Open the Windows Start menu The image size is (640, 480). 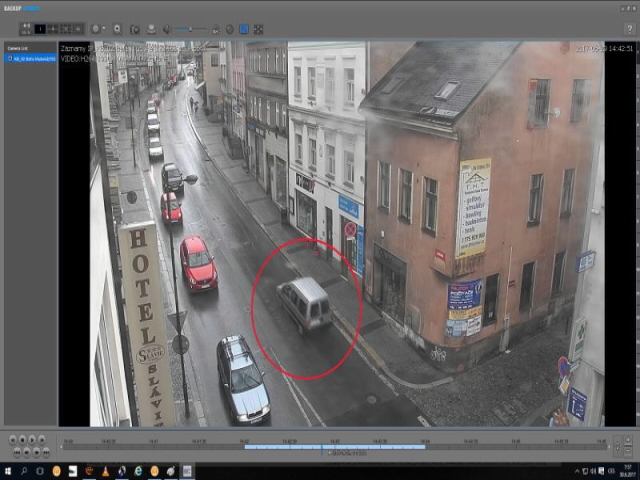click(8, 470)
